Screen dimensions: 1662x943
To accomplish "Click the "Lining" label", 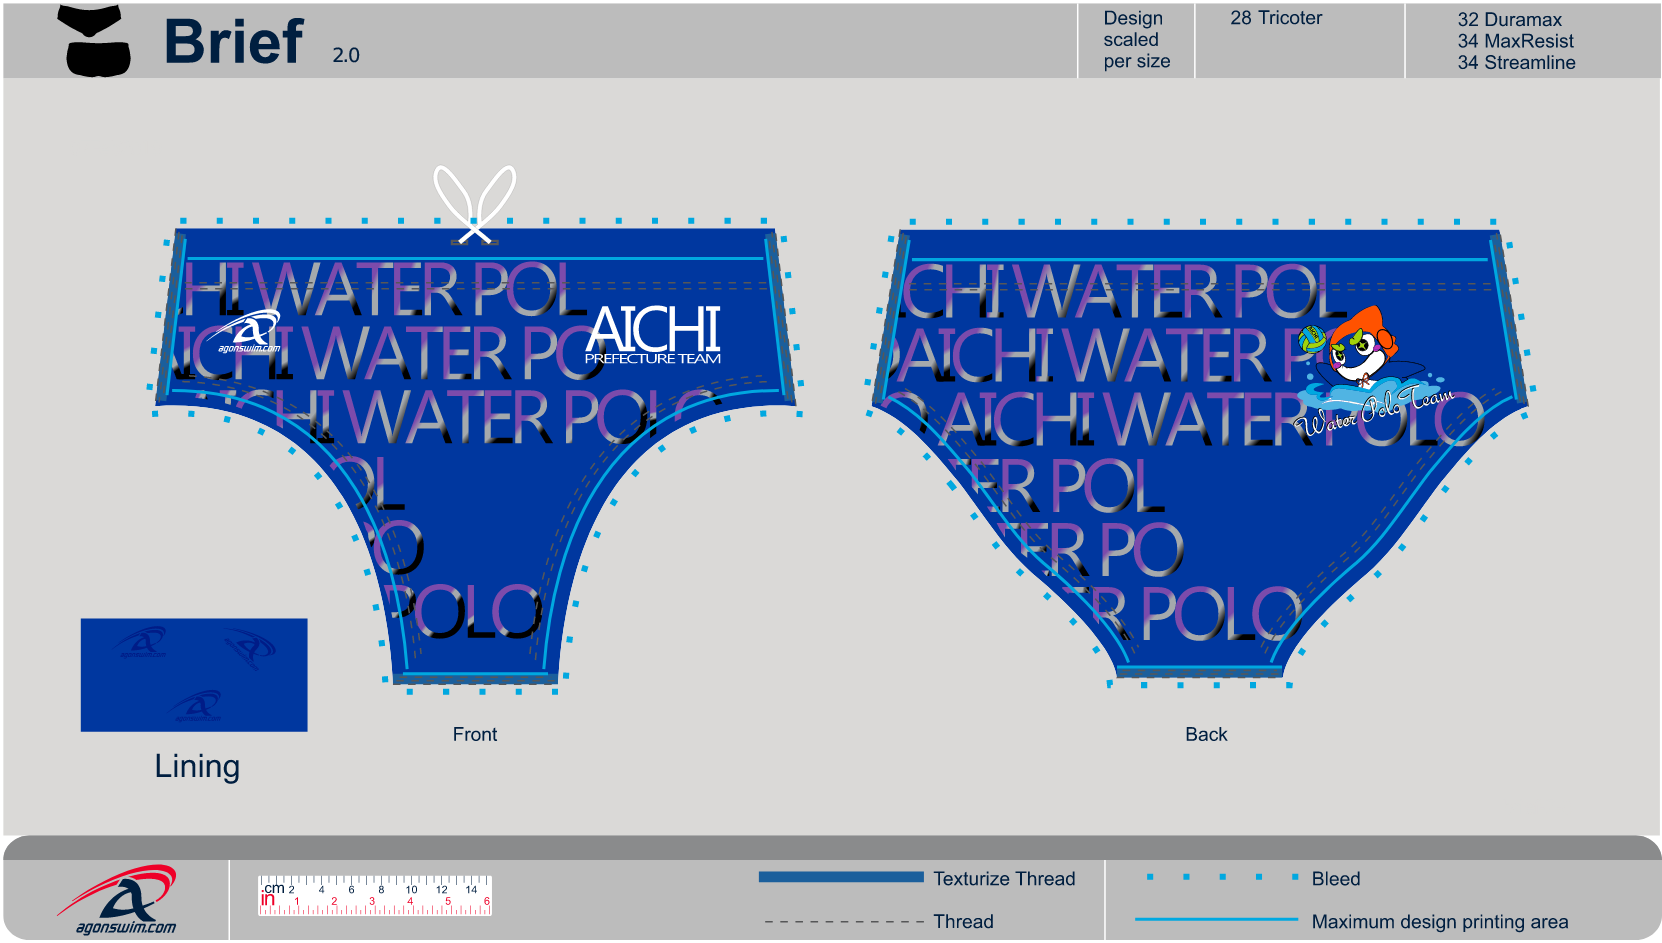I will click(x=197, y=766).
